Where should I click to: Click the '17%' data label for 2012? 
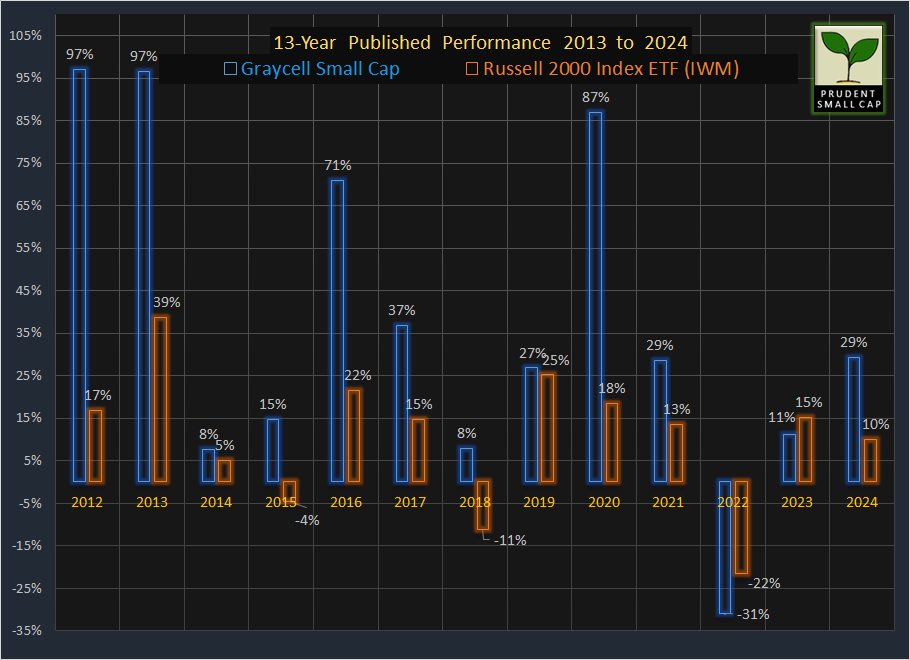coord(98,395)
